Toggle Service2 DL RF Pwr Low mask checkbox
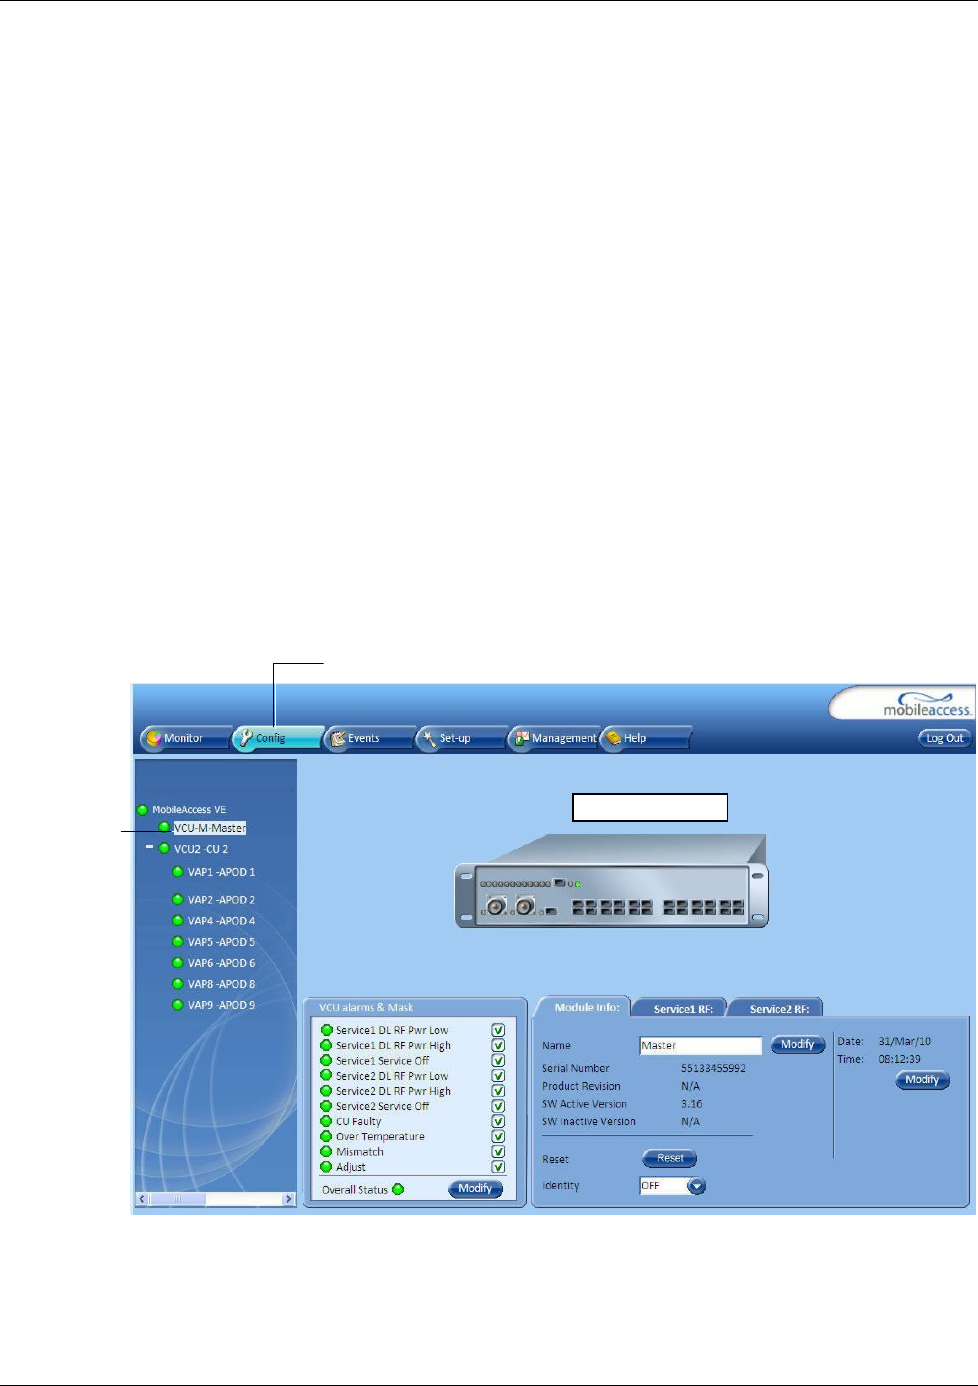 click(498, 1076)
